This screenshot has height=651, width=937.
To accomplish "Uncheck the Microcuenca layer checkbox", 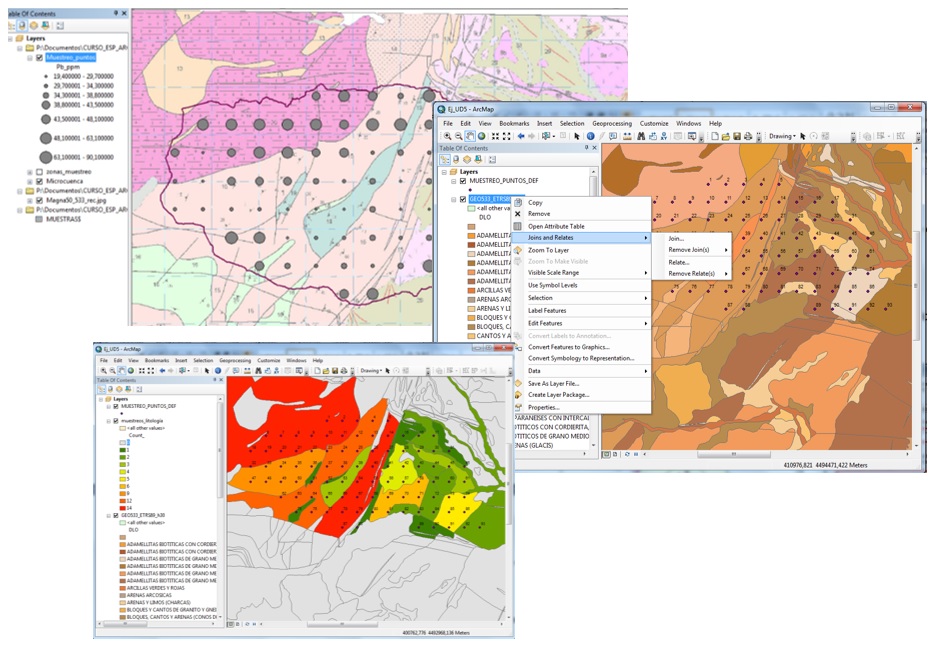I will click(40, 182).
